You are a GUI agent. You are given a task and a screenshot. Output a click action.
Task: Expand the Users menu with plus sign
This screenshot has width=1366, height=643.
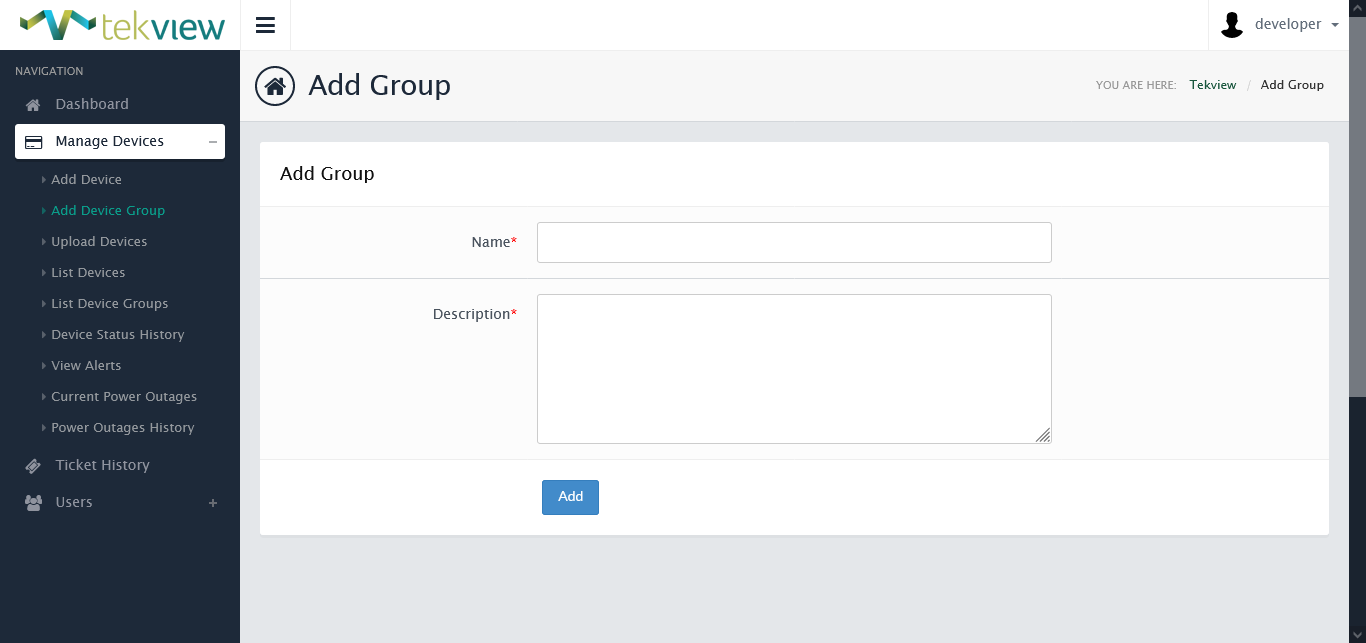[212, 503]
